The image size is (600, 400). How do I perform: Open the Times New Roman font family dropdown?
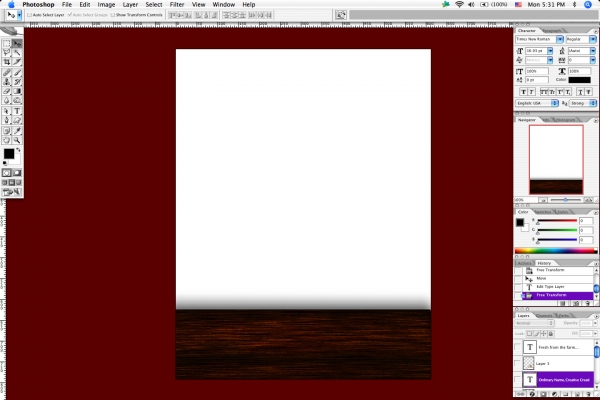(560, 39)
